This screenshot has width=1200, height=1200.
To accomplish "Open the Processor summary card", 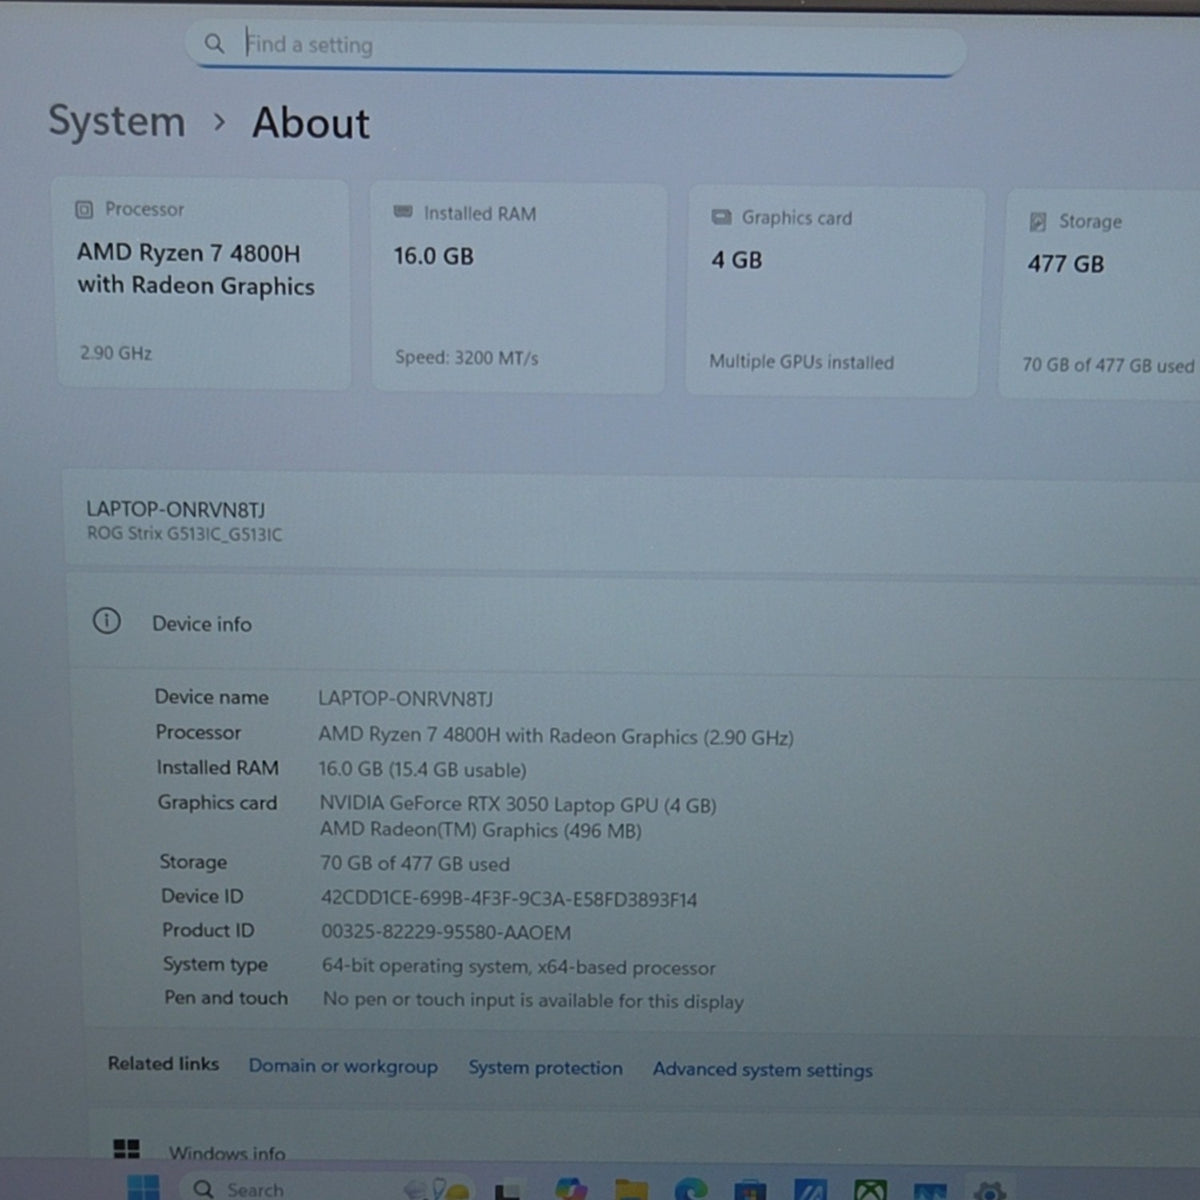I will coord(204,284).
